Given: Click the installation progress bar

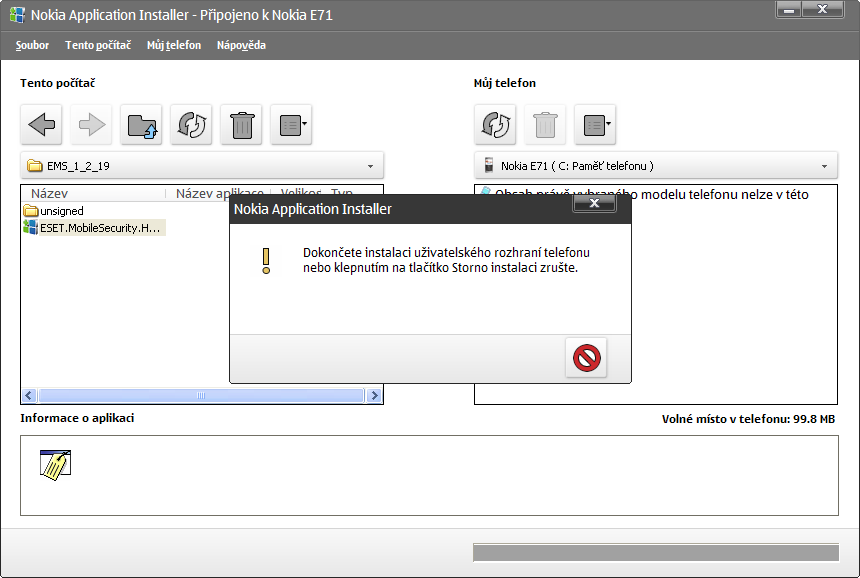Looking at the screenshot, I should (656, 552).
